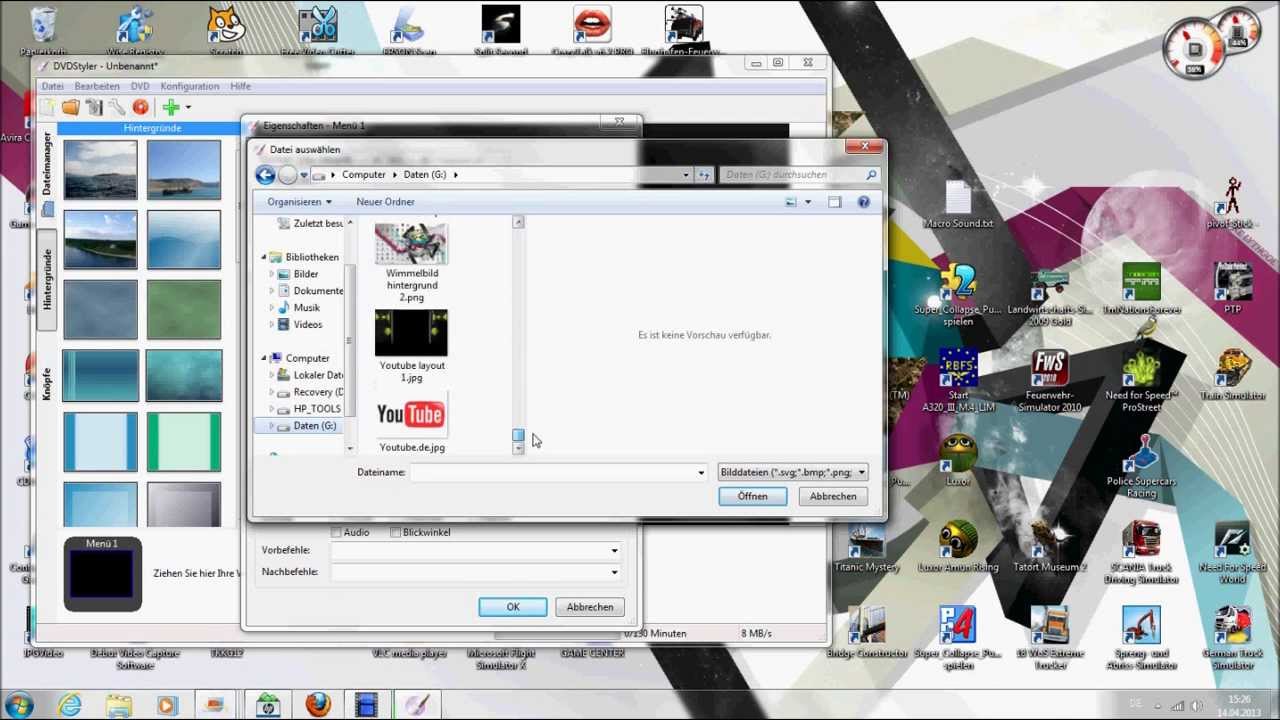Click Internet Explorer in the taskbar
The height and width of the screenshot is (720, 1280).
click(x=69, y=705)
